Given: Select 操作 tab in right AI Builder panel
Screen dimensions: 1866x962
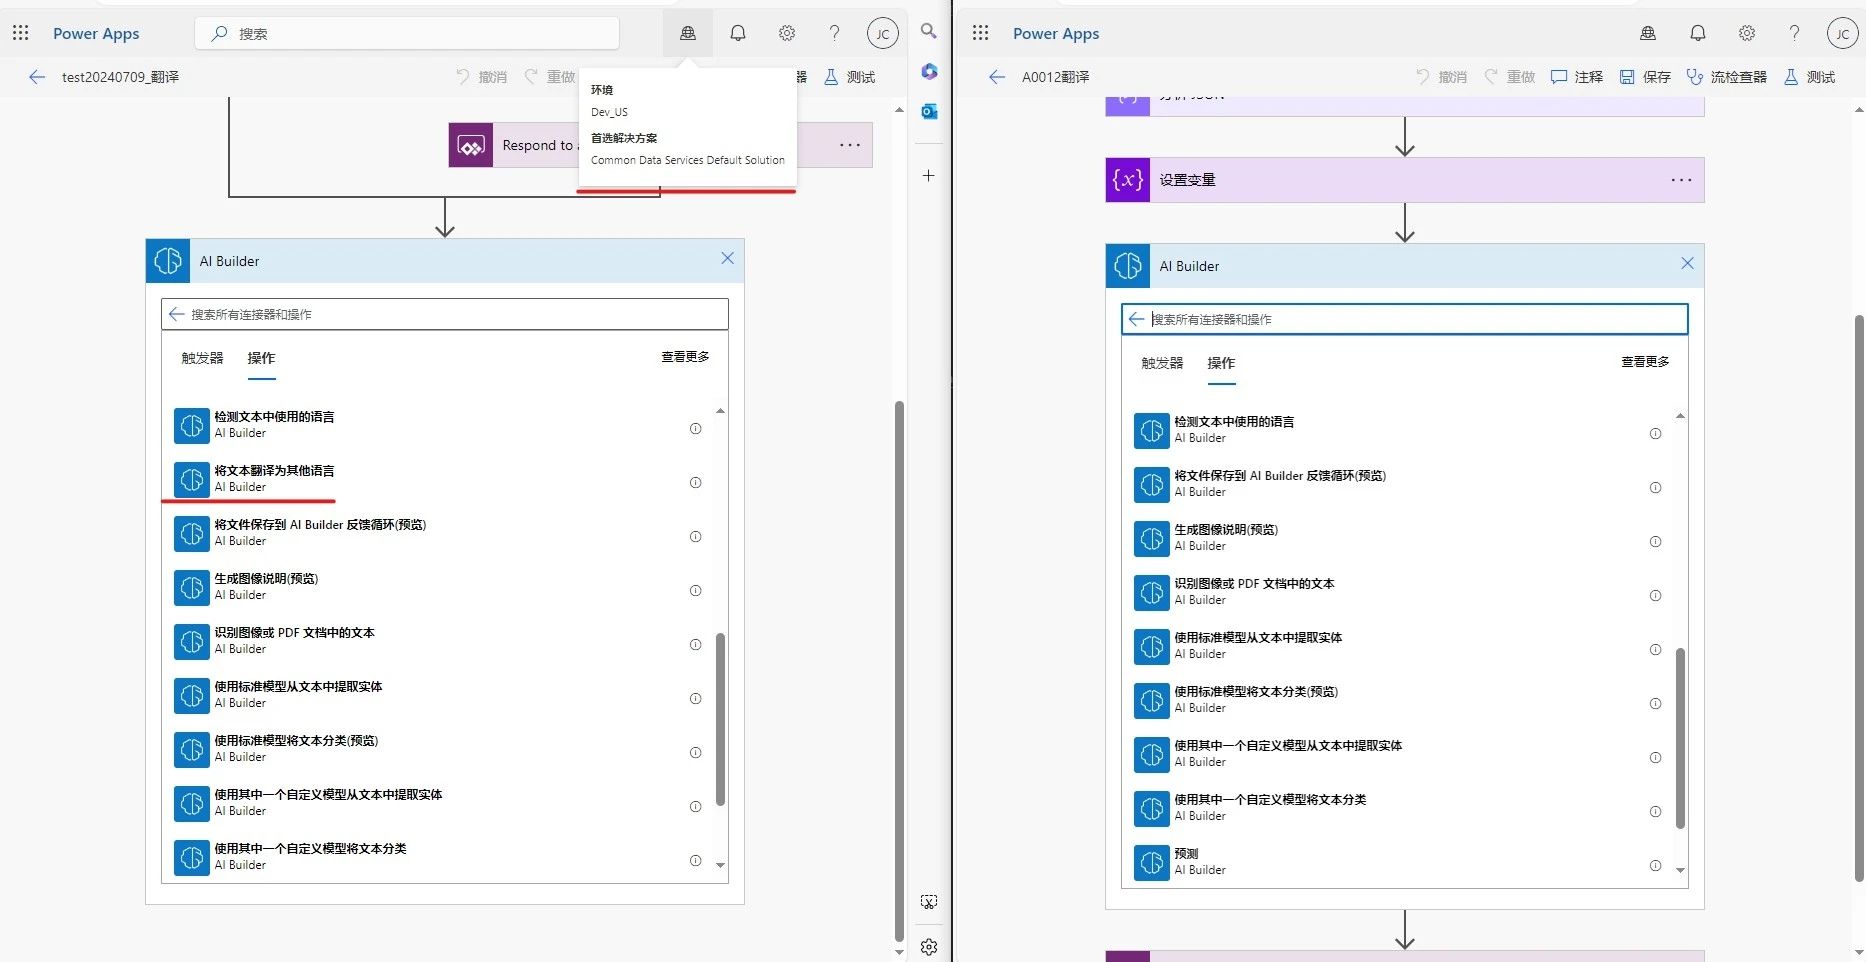Looking at the screenshot, I should click(1221, 363).
